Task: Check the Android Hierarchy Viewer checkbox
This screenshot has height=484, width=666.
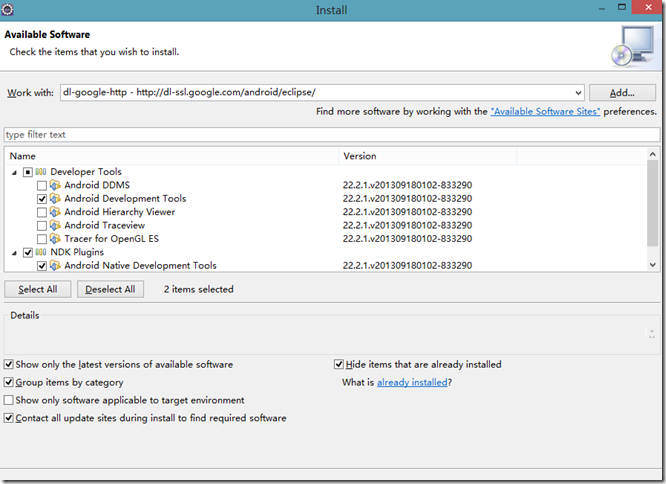Action: coord(42,212)
